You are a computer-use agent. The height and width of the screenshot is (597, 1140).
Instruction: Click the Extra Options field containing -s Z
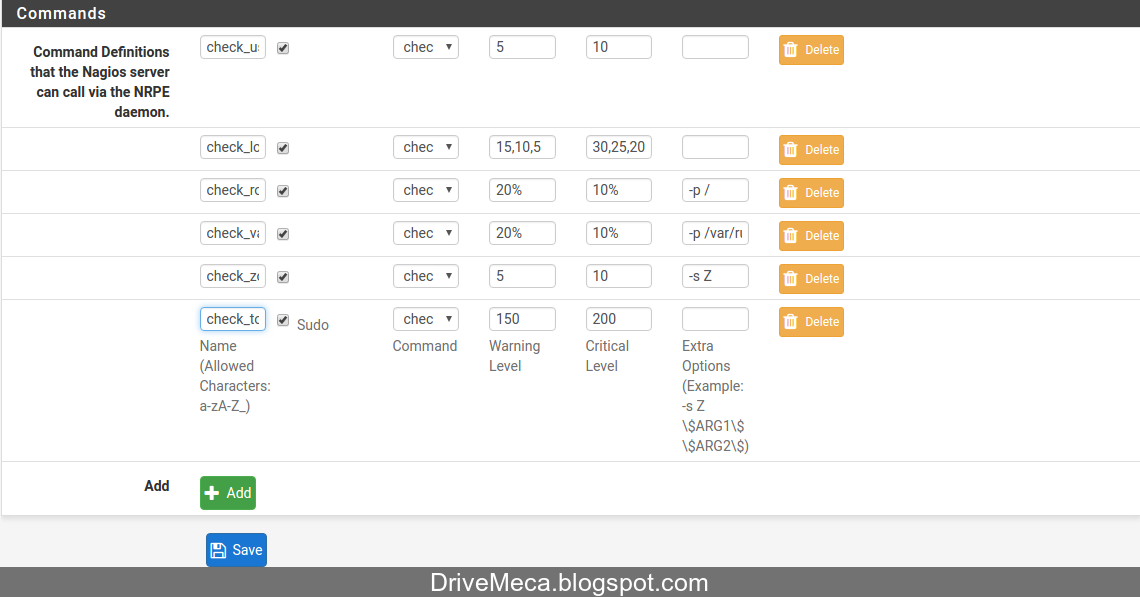(x=715, y=278)
